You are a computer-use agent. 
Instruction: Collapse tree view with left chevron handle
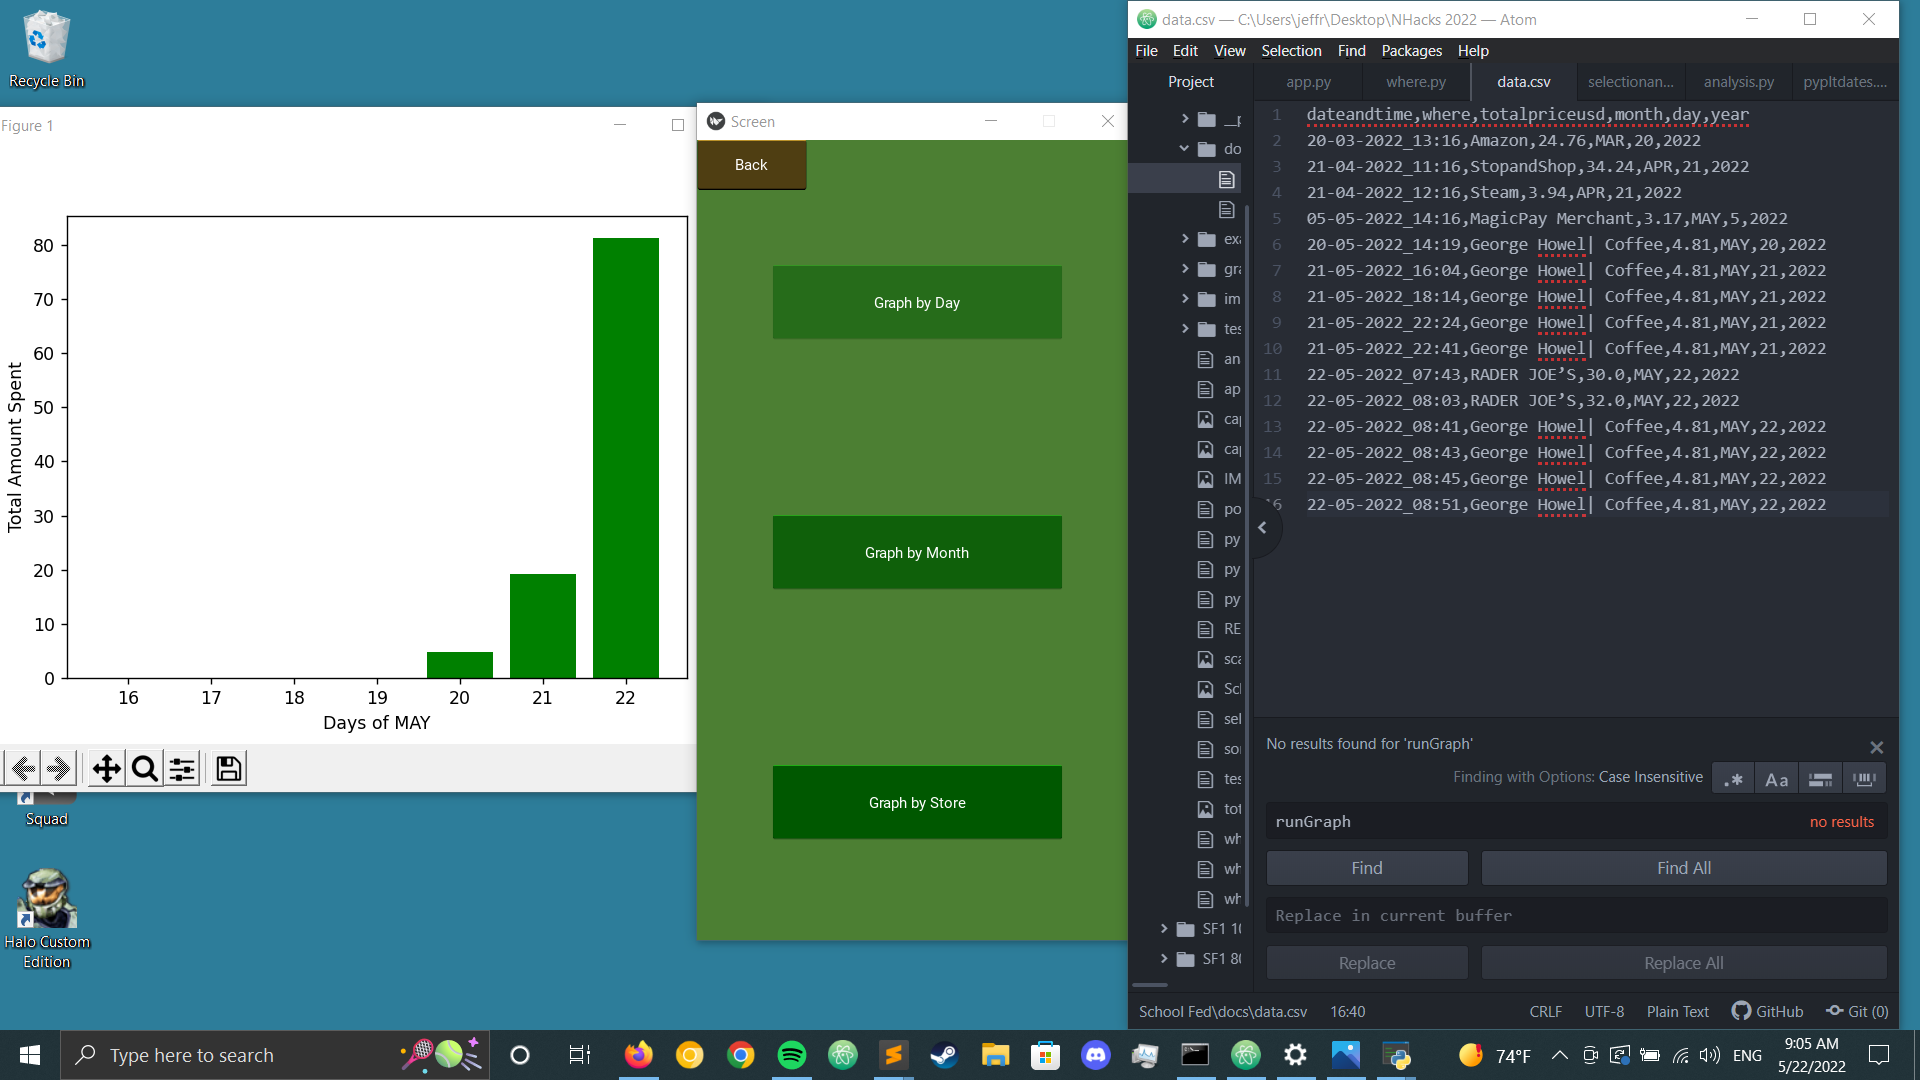coord(1263,527)
